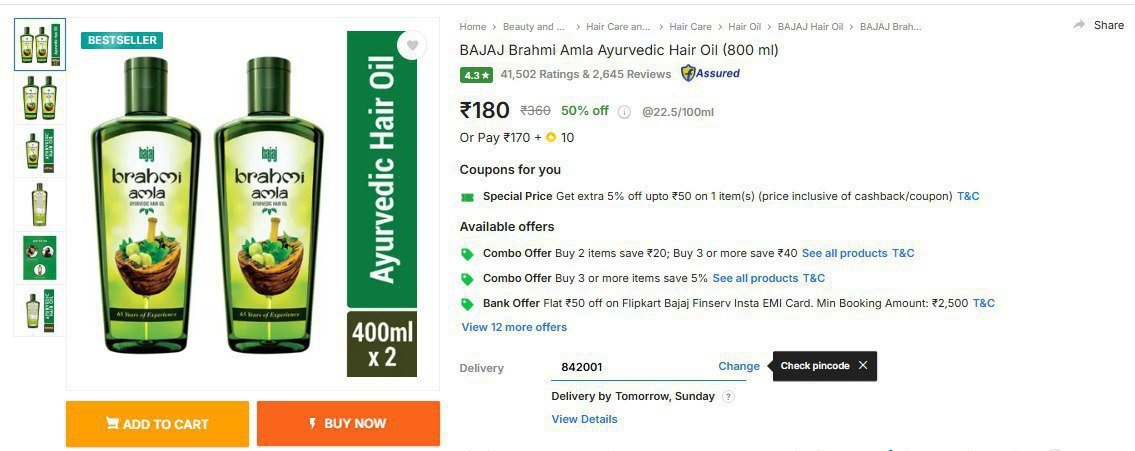Open Hair Oil breadcrumb category

744,26
